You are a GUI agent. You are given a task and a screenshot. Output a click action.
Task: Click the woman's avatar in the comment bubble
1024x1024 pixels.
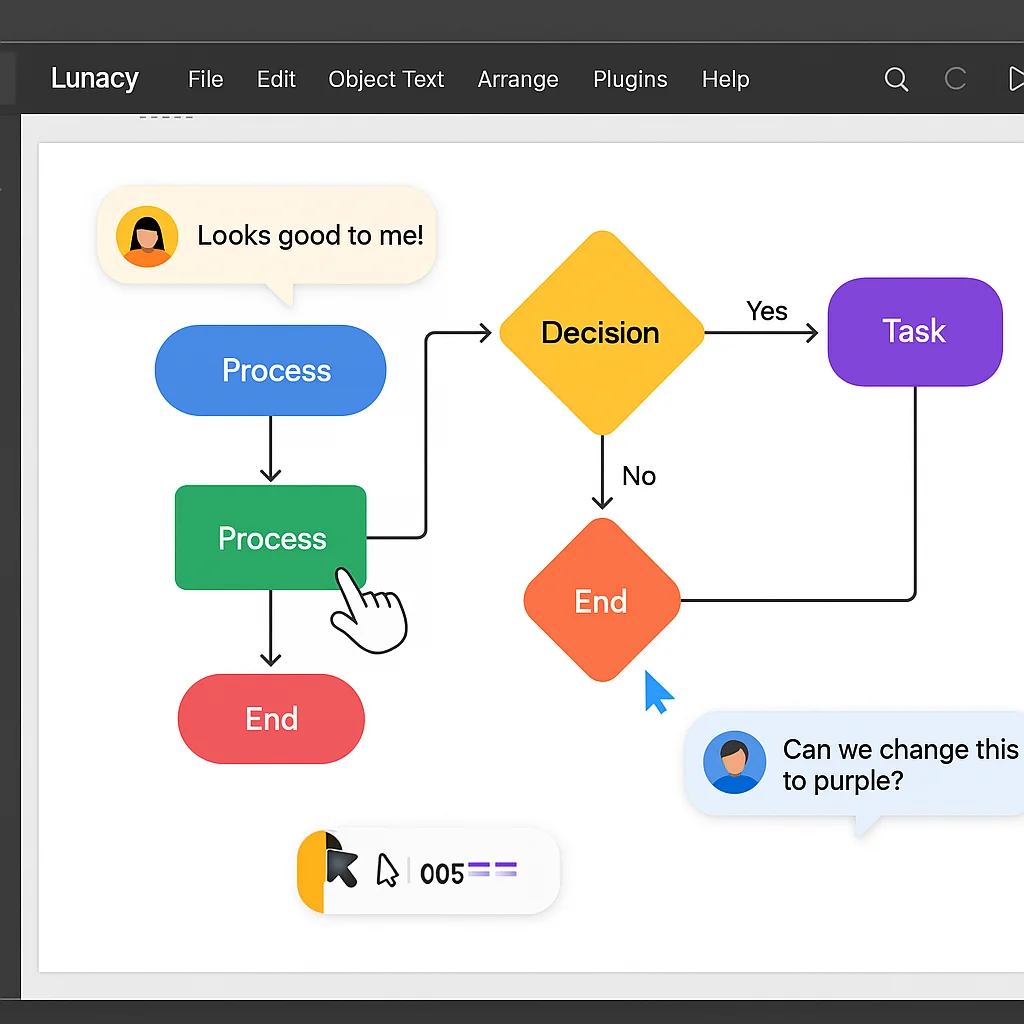coord(147,237)
